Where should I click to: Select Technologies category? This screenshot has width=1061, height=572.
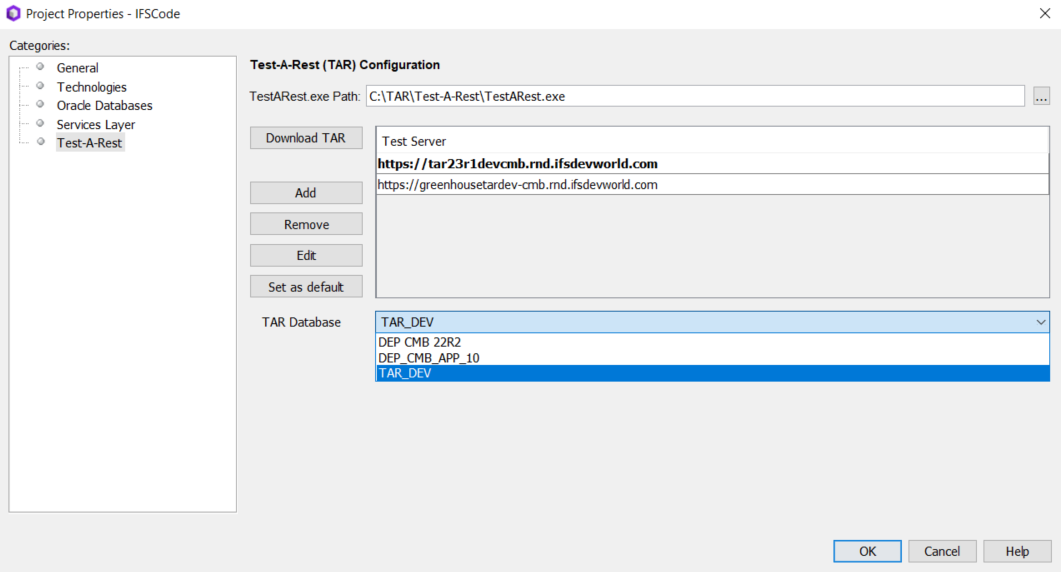point(91,87)
